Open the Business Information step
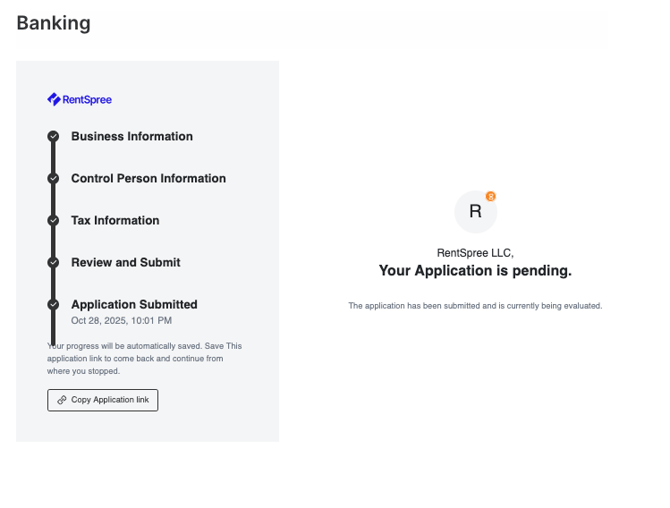The width and height of the screenshot is (670, 508). 132,137
